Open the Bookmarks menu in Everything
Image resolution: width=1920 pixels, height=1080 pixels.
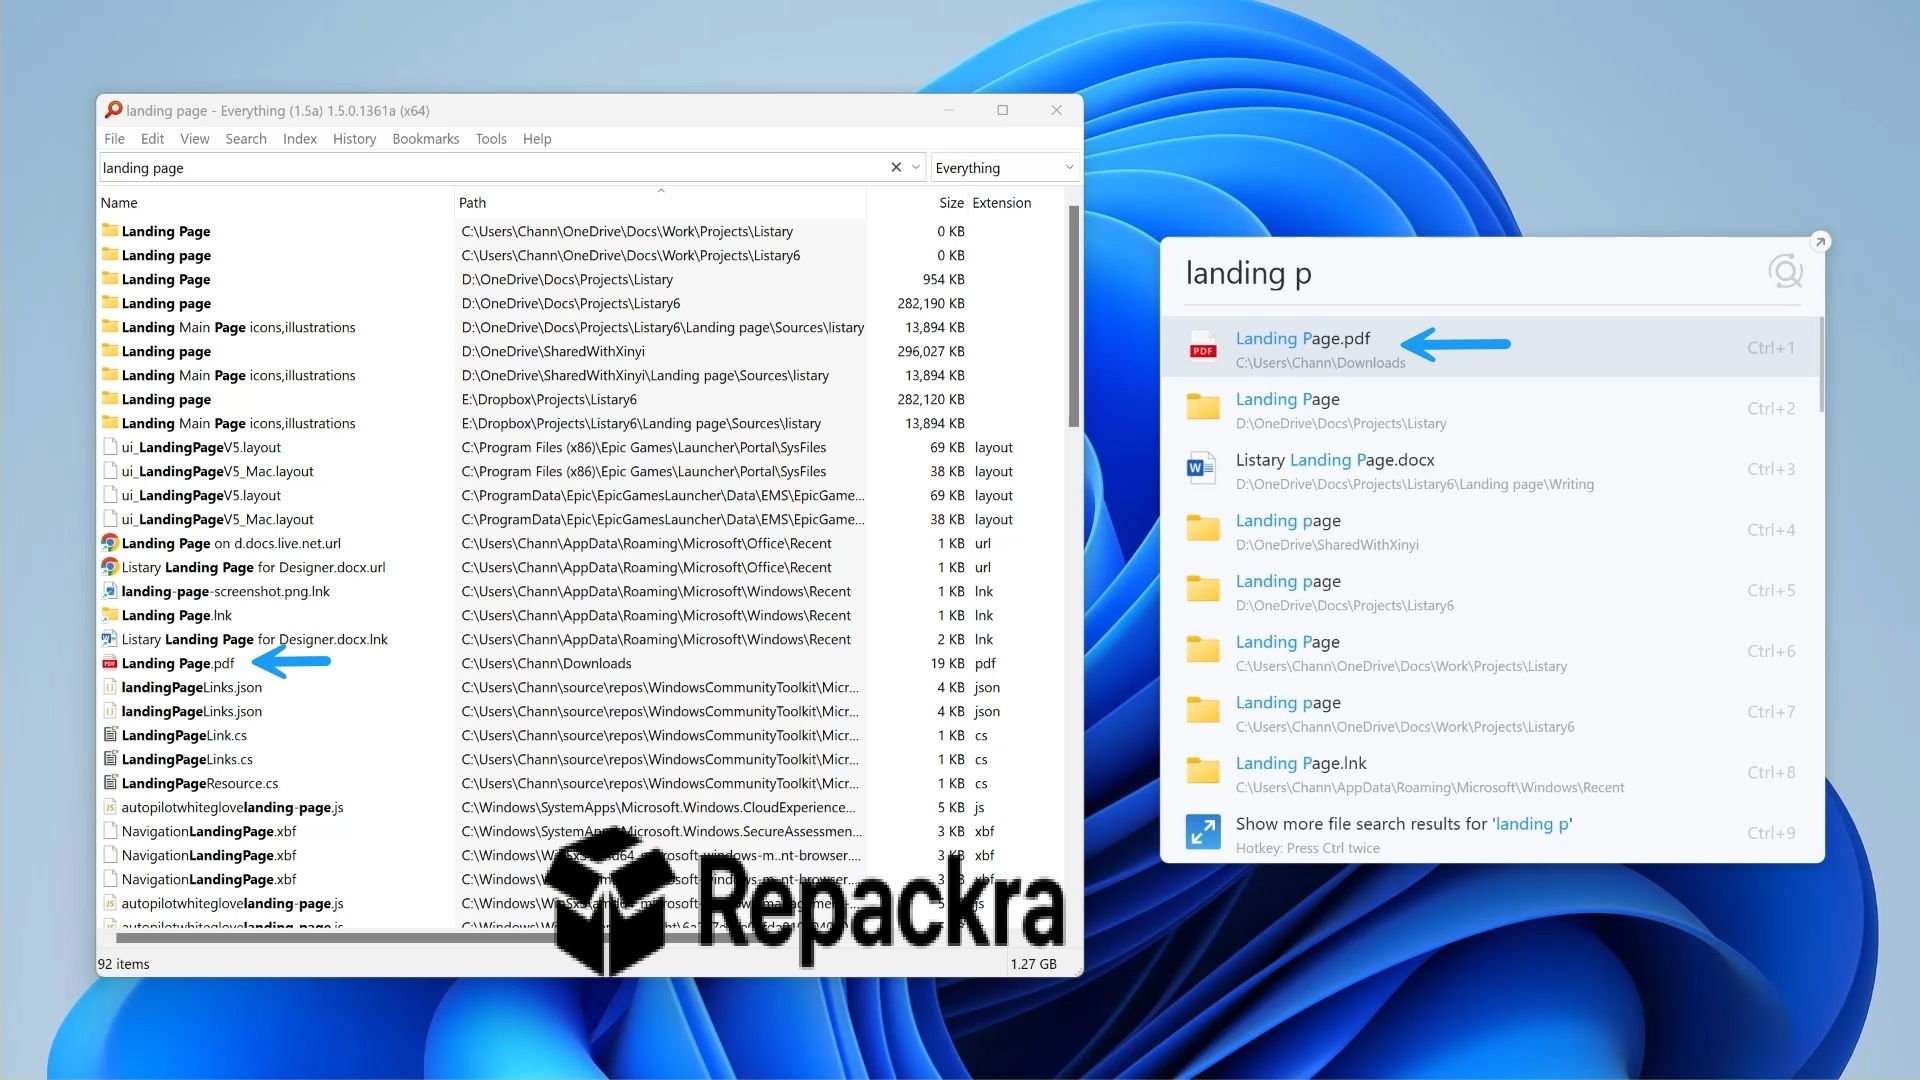[x=425, y=139]
